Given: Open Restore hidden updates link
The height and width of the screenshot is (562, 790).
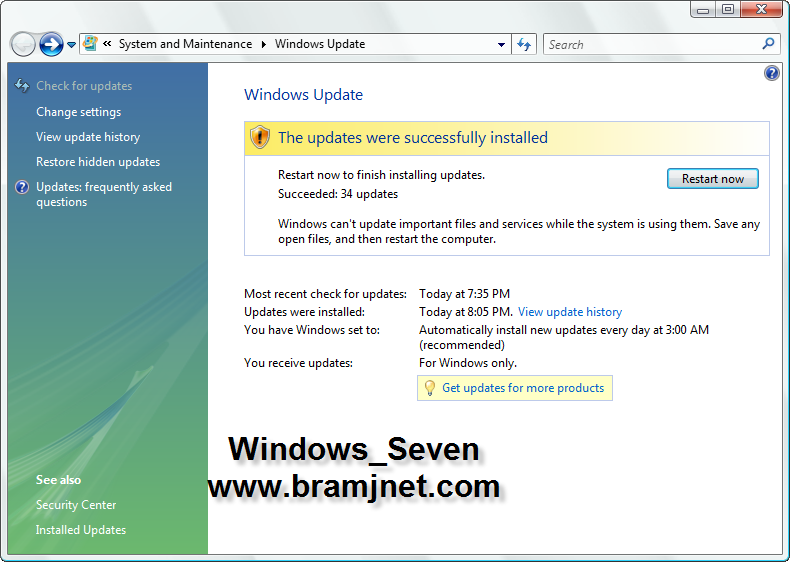Looking at the screenshot, I should (98, 162).
